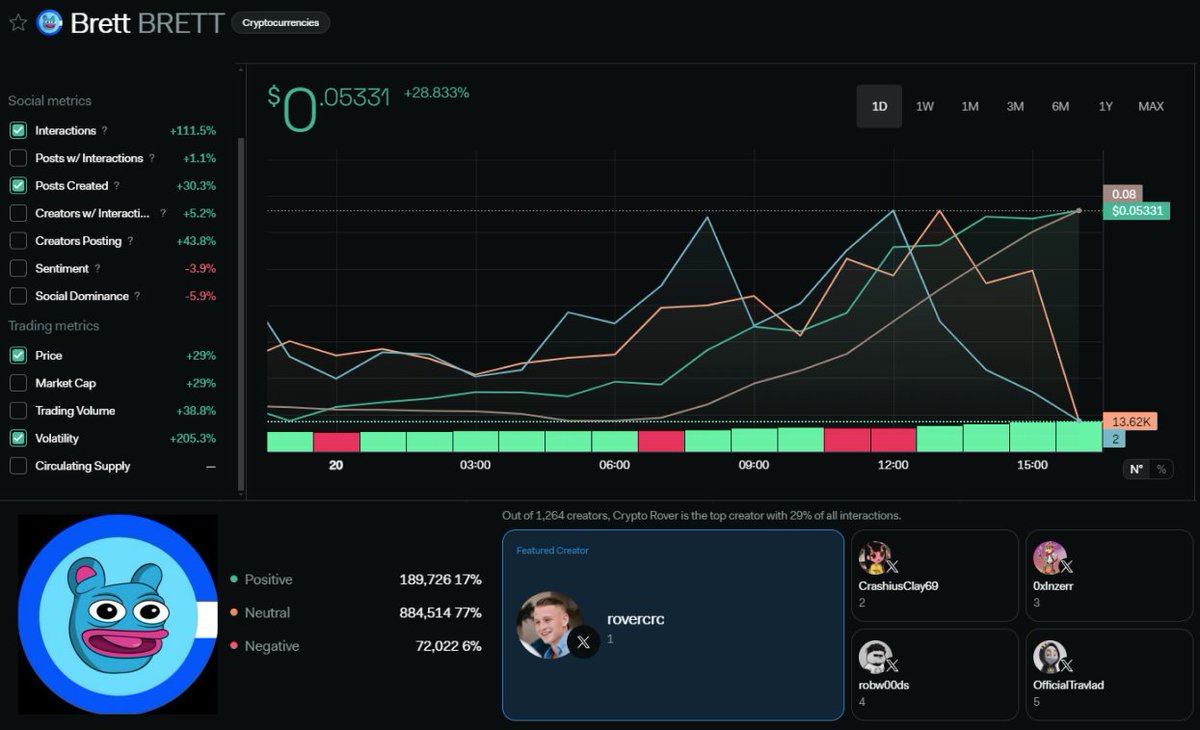Click rovercrc featured creator photo
Screen dimensions: 1200x730
549,625
